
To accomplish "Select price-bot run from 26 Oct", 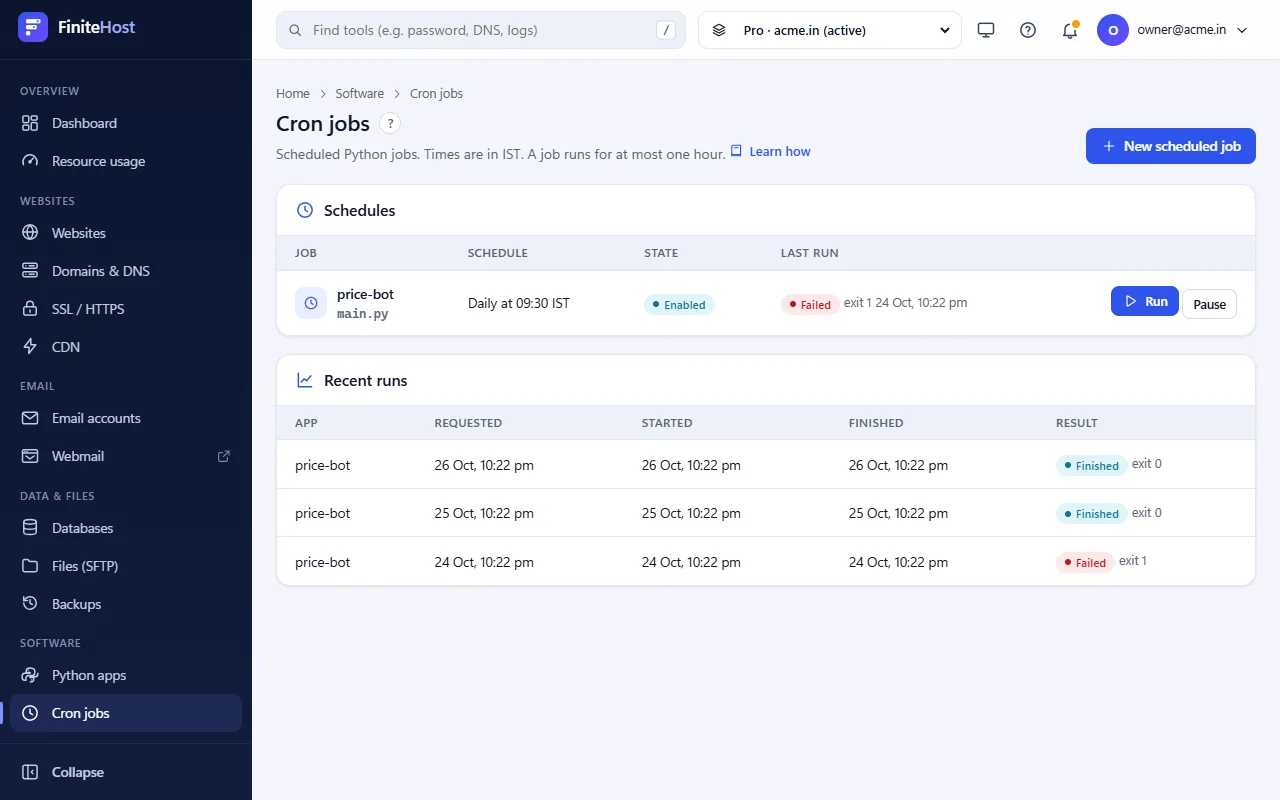I will click(x=766, y=465).
